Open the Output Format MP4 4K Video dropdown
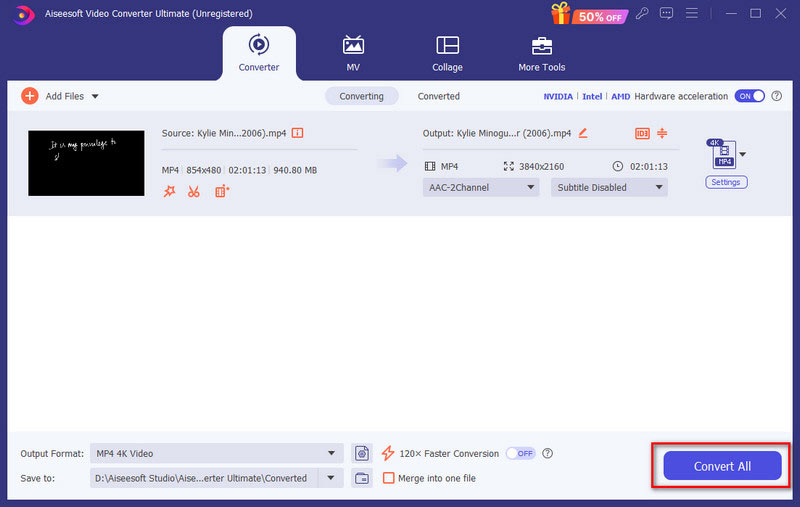Screen dimensions: 800x507 click(216, 453)
